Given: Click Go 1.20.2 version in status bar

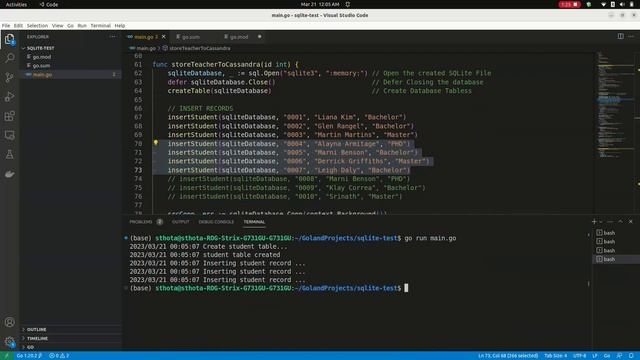Looking at the screenshot, I should coord(29,356).
